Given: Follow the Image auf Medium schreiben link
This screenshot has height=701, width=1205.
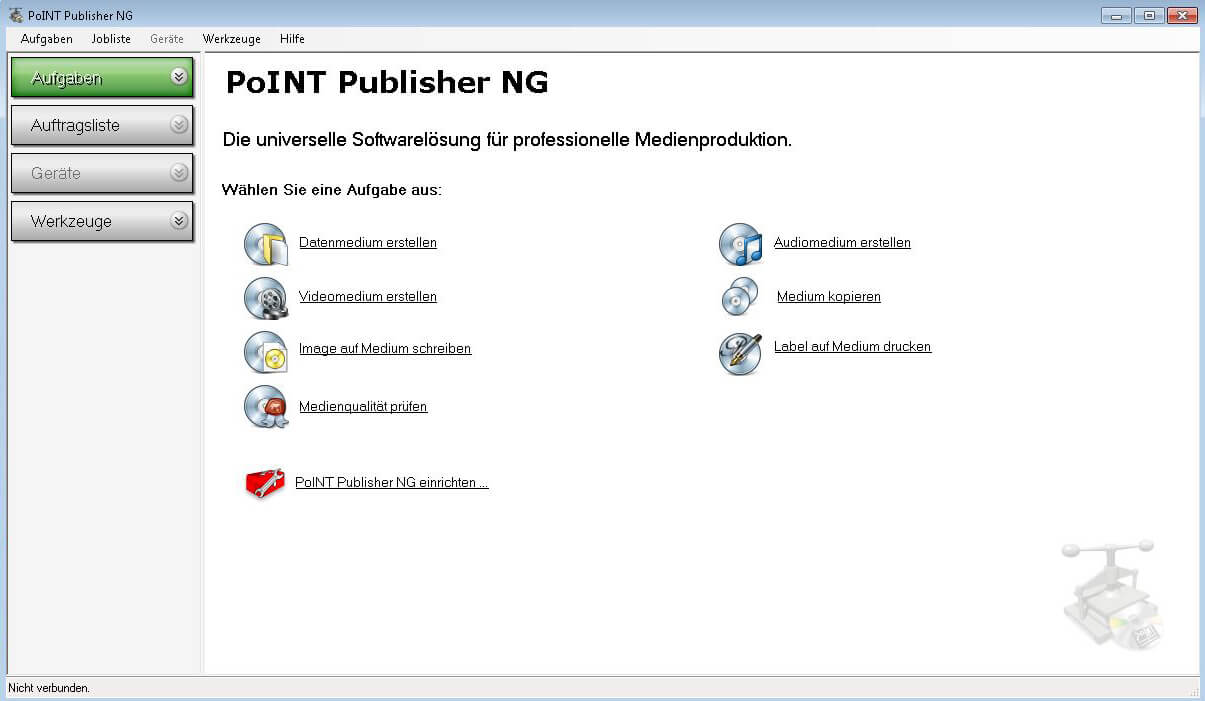Looking at the screenshot, I should (x=385, y=349).
